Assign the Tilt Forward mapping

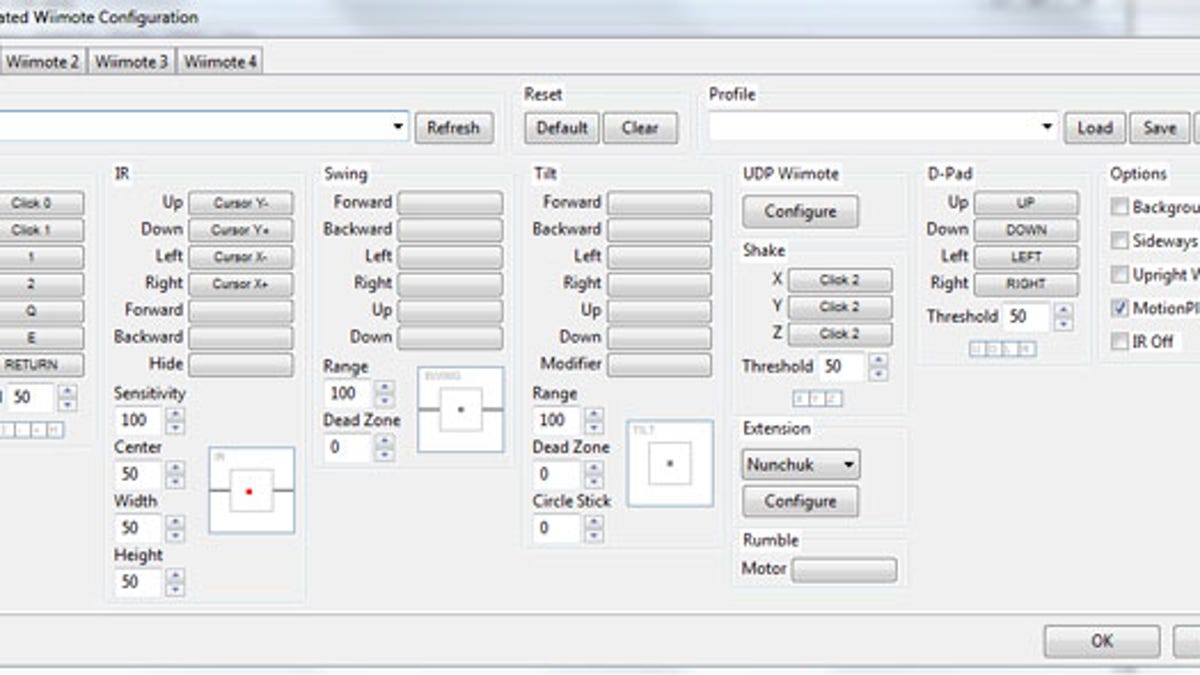[660, 203]
